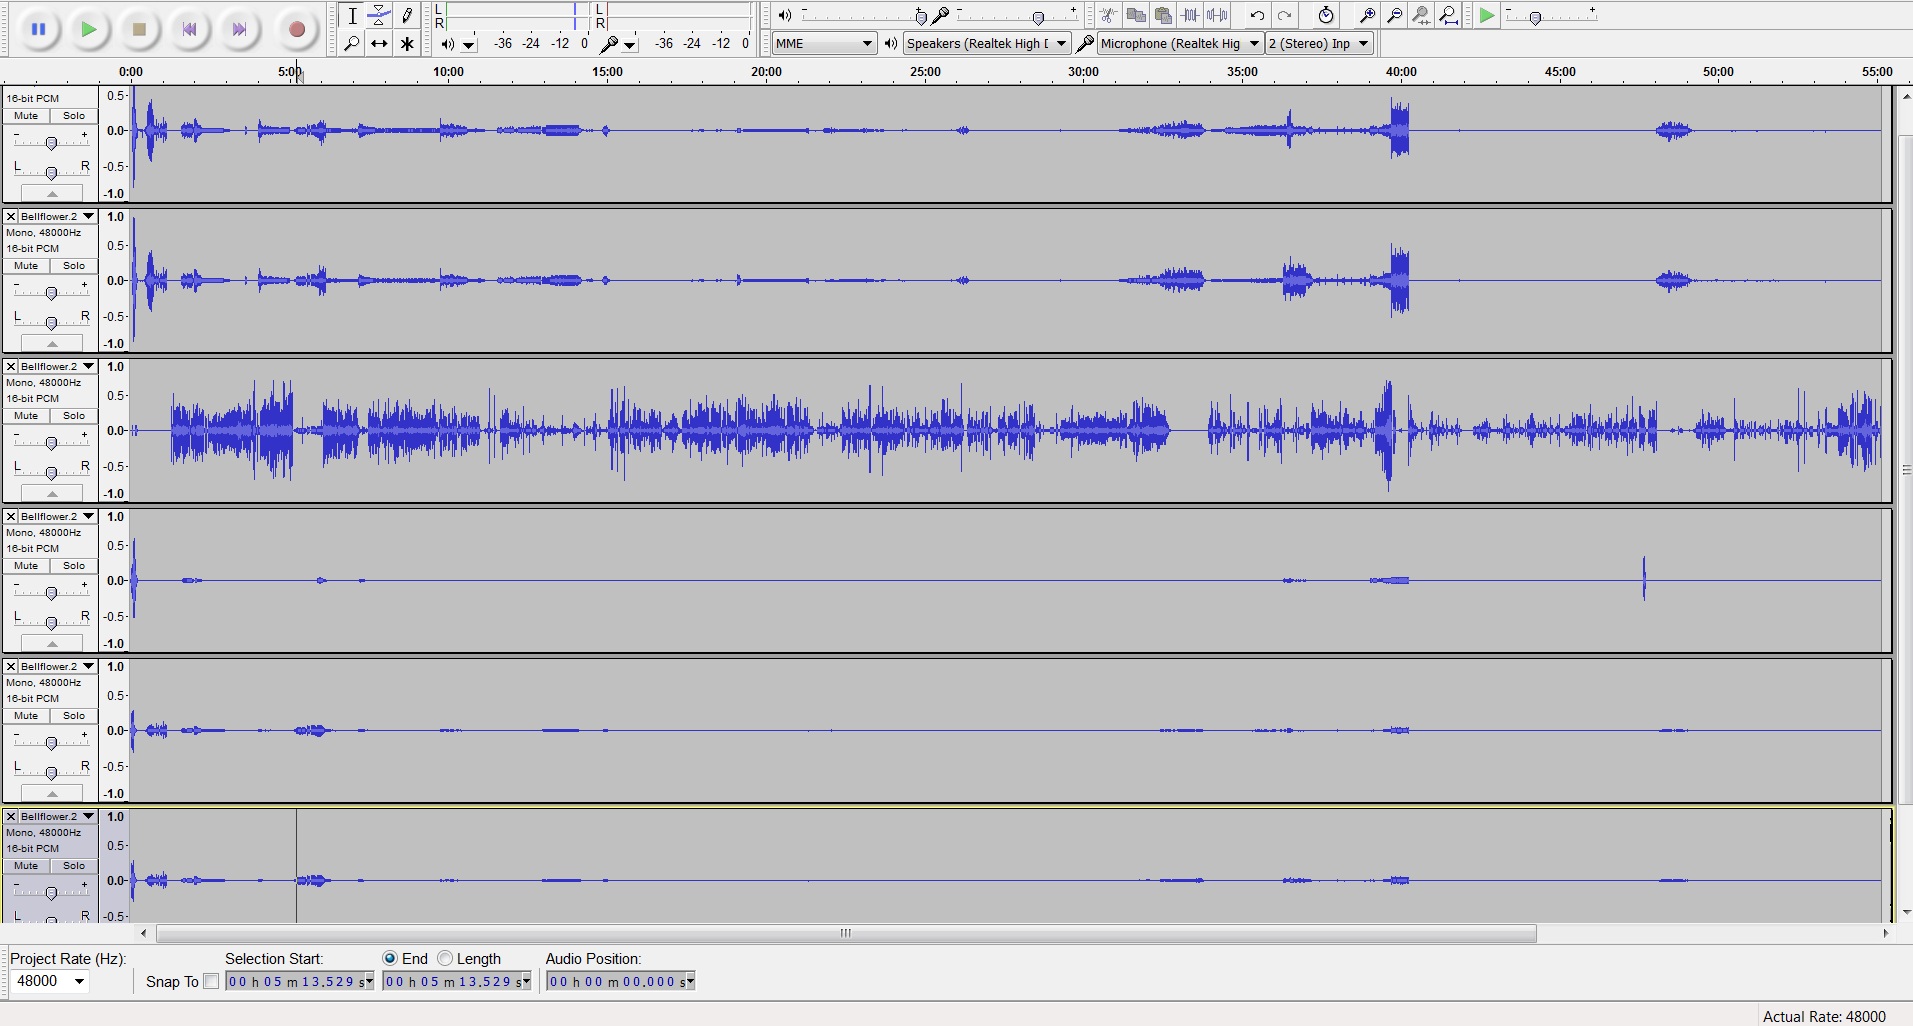Click the speaker icon of the playback meter
The height and width of the screenshot is (1026, 1913).
[x=446, y=44]
